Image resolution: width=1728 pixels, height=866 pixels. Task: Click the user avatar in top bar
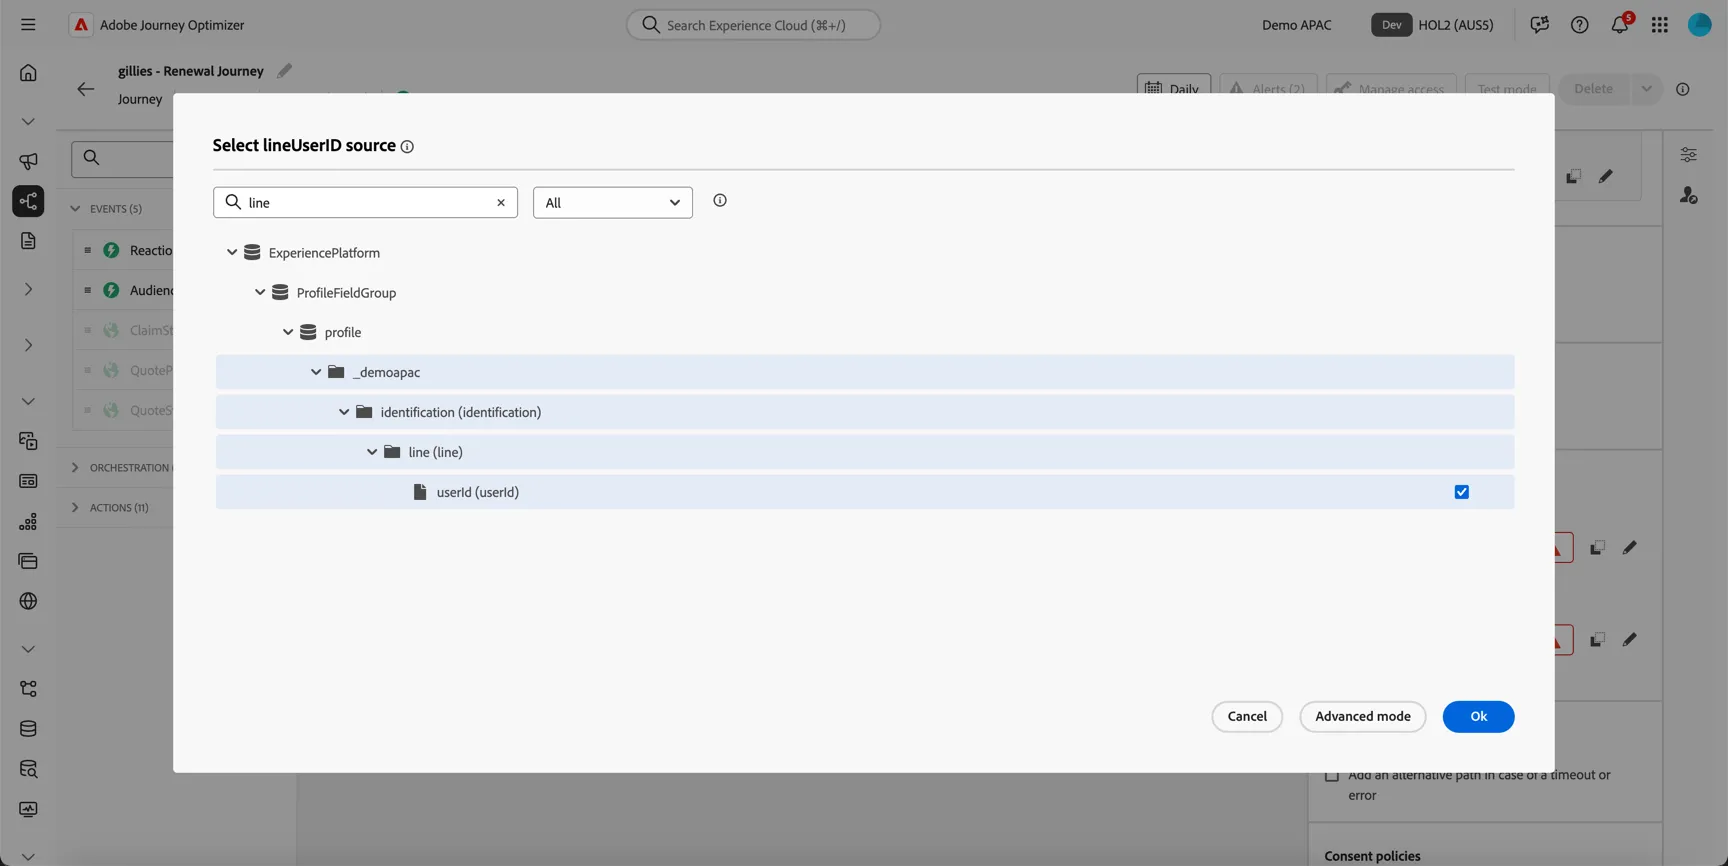pyautogui.click(x=1700, y=25)
